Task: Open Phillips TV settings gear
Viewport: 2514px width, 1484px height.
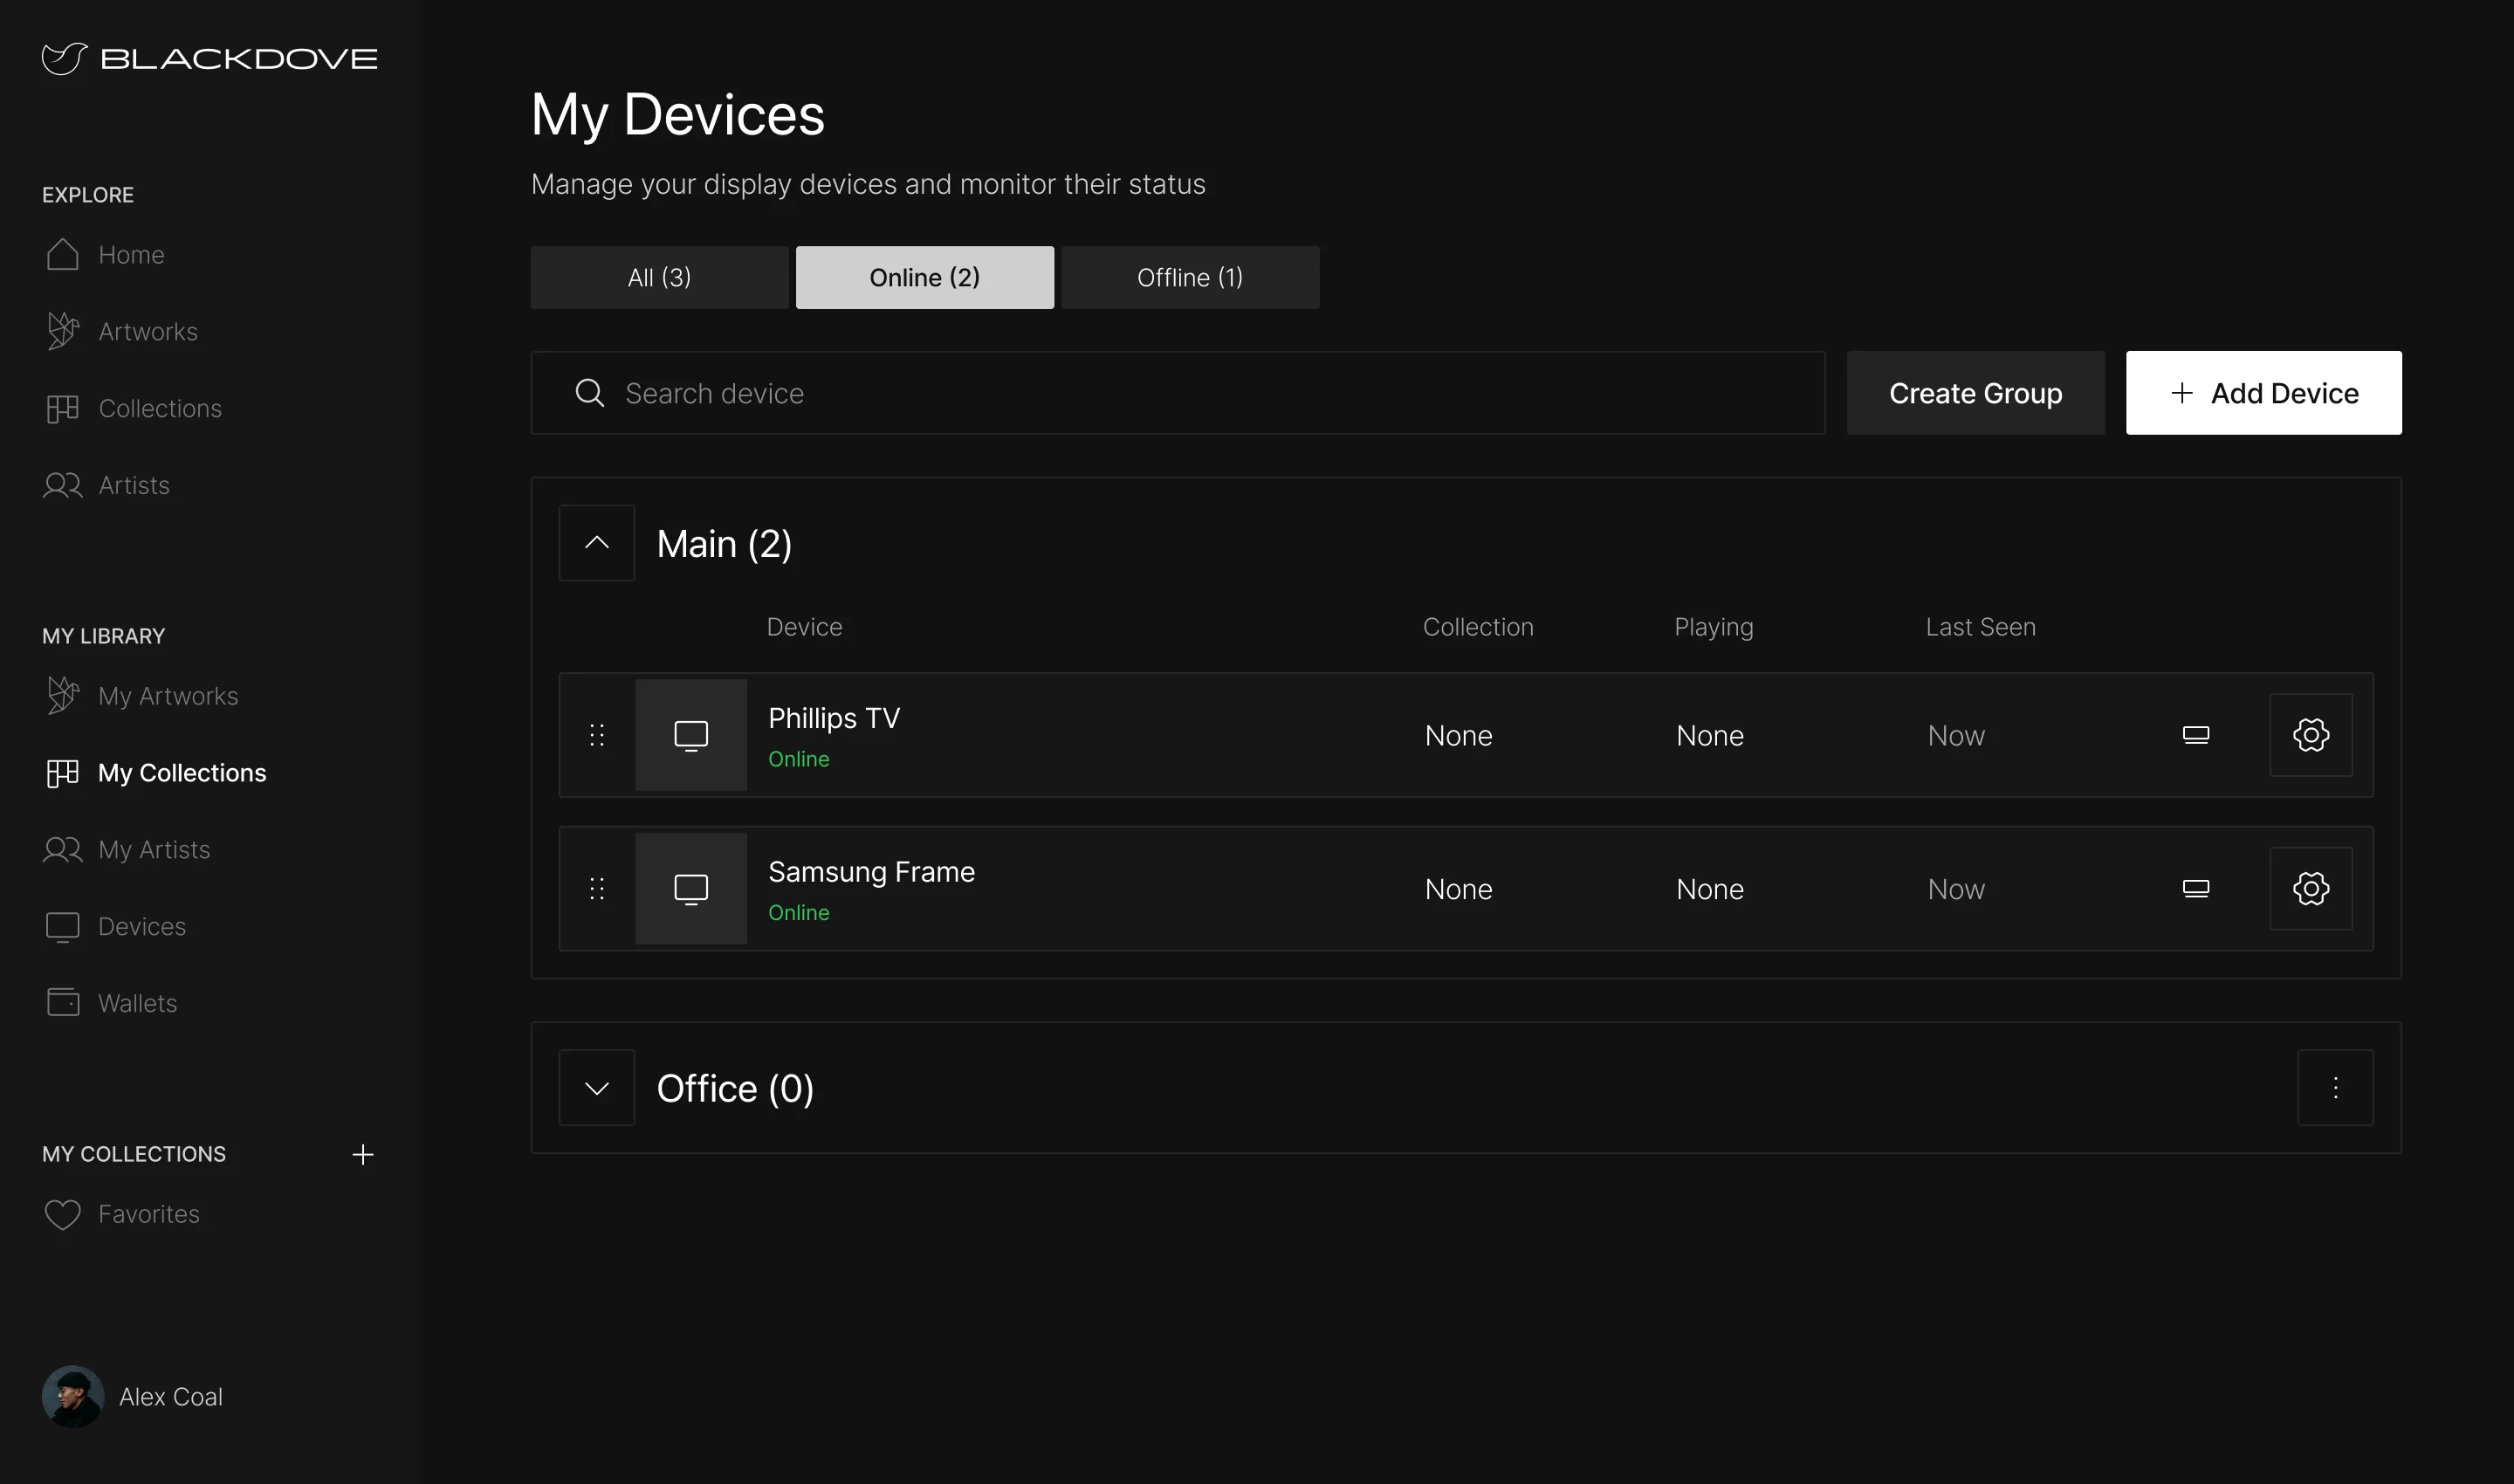Action: click(x=2311, y=736)
